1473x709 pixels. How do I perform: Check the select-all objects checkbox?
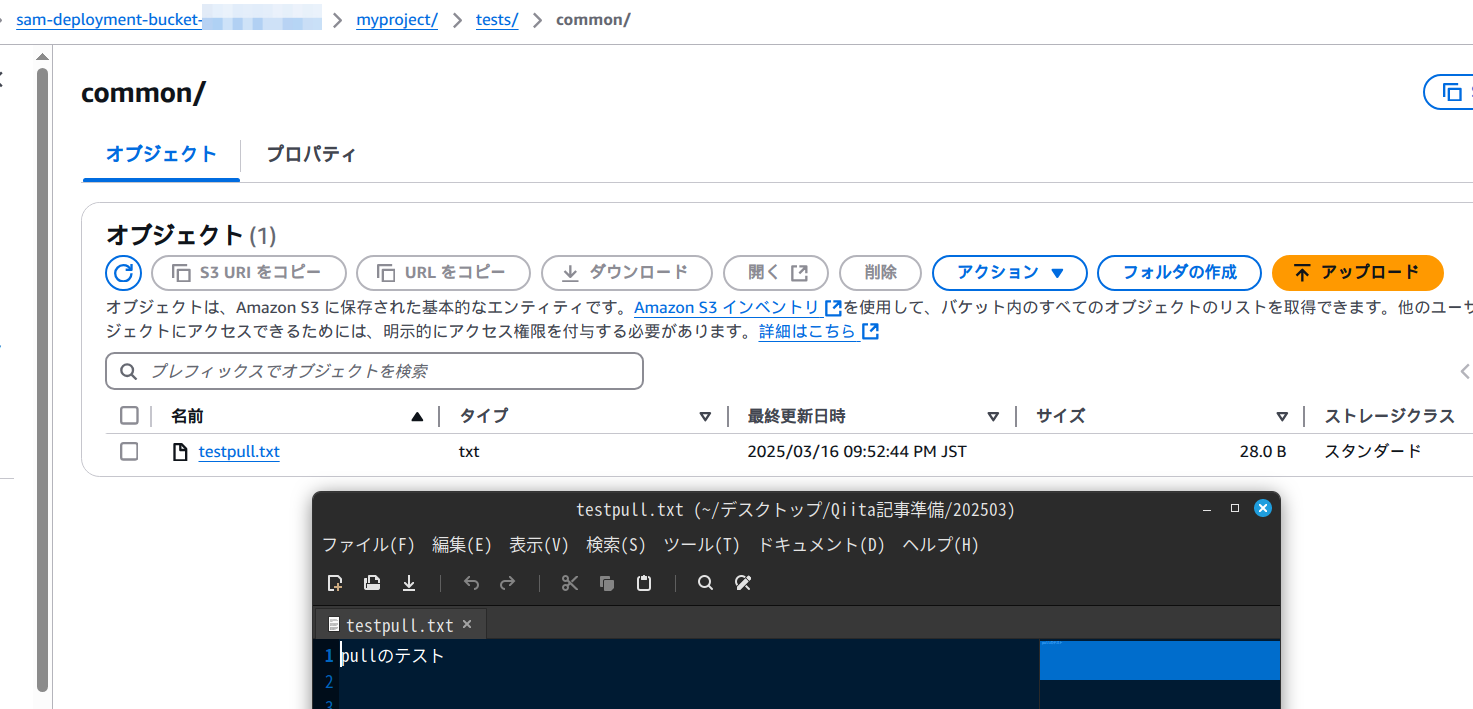[129, 414]
